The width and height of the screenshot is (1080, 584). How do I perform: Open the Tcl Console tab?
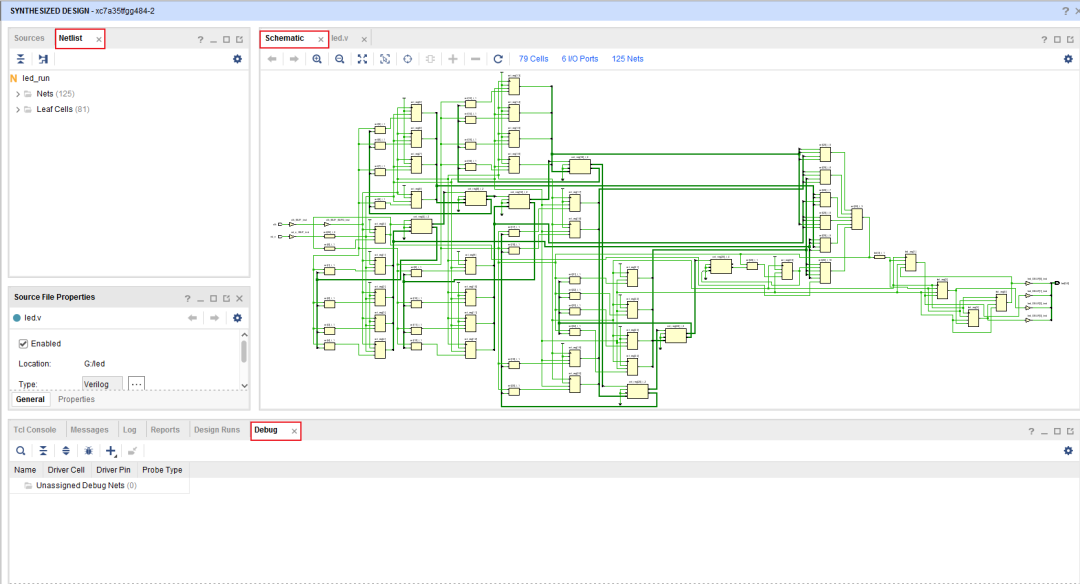(x=34, y=430)
